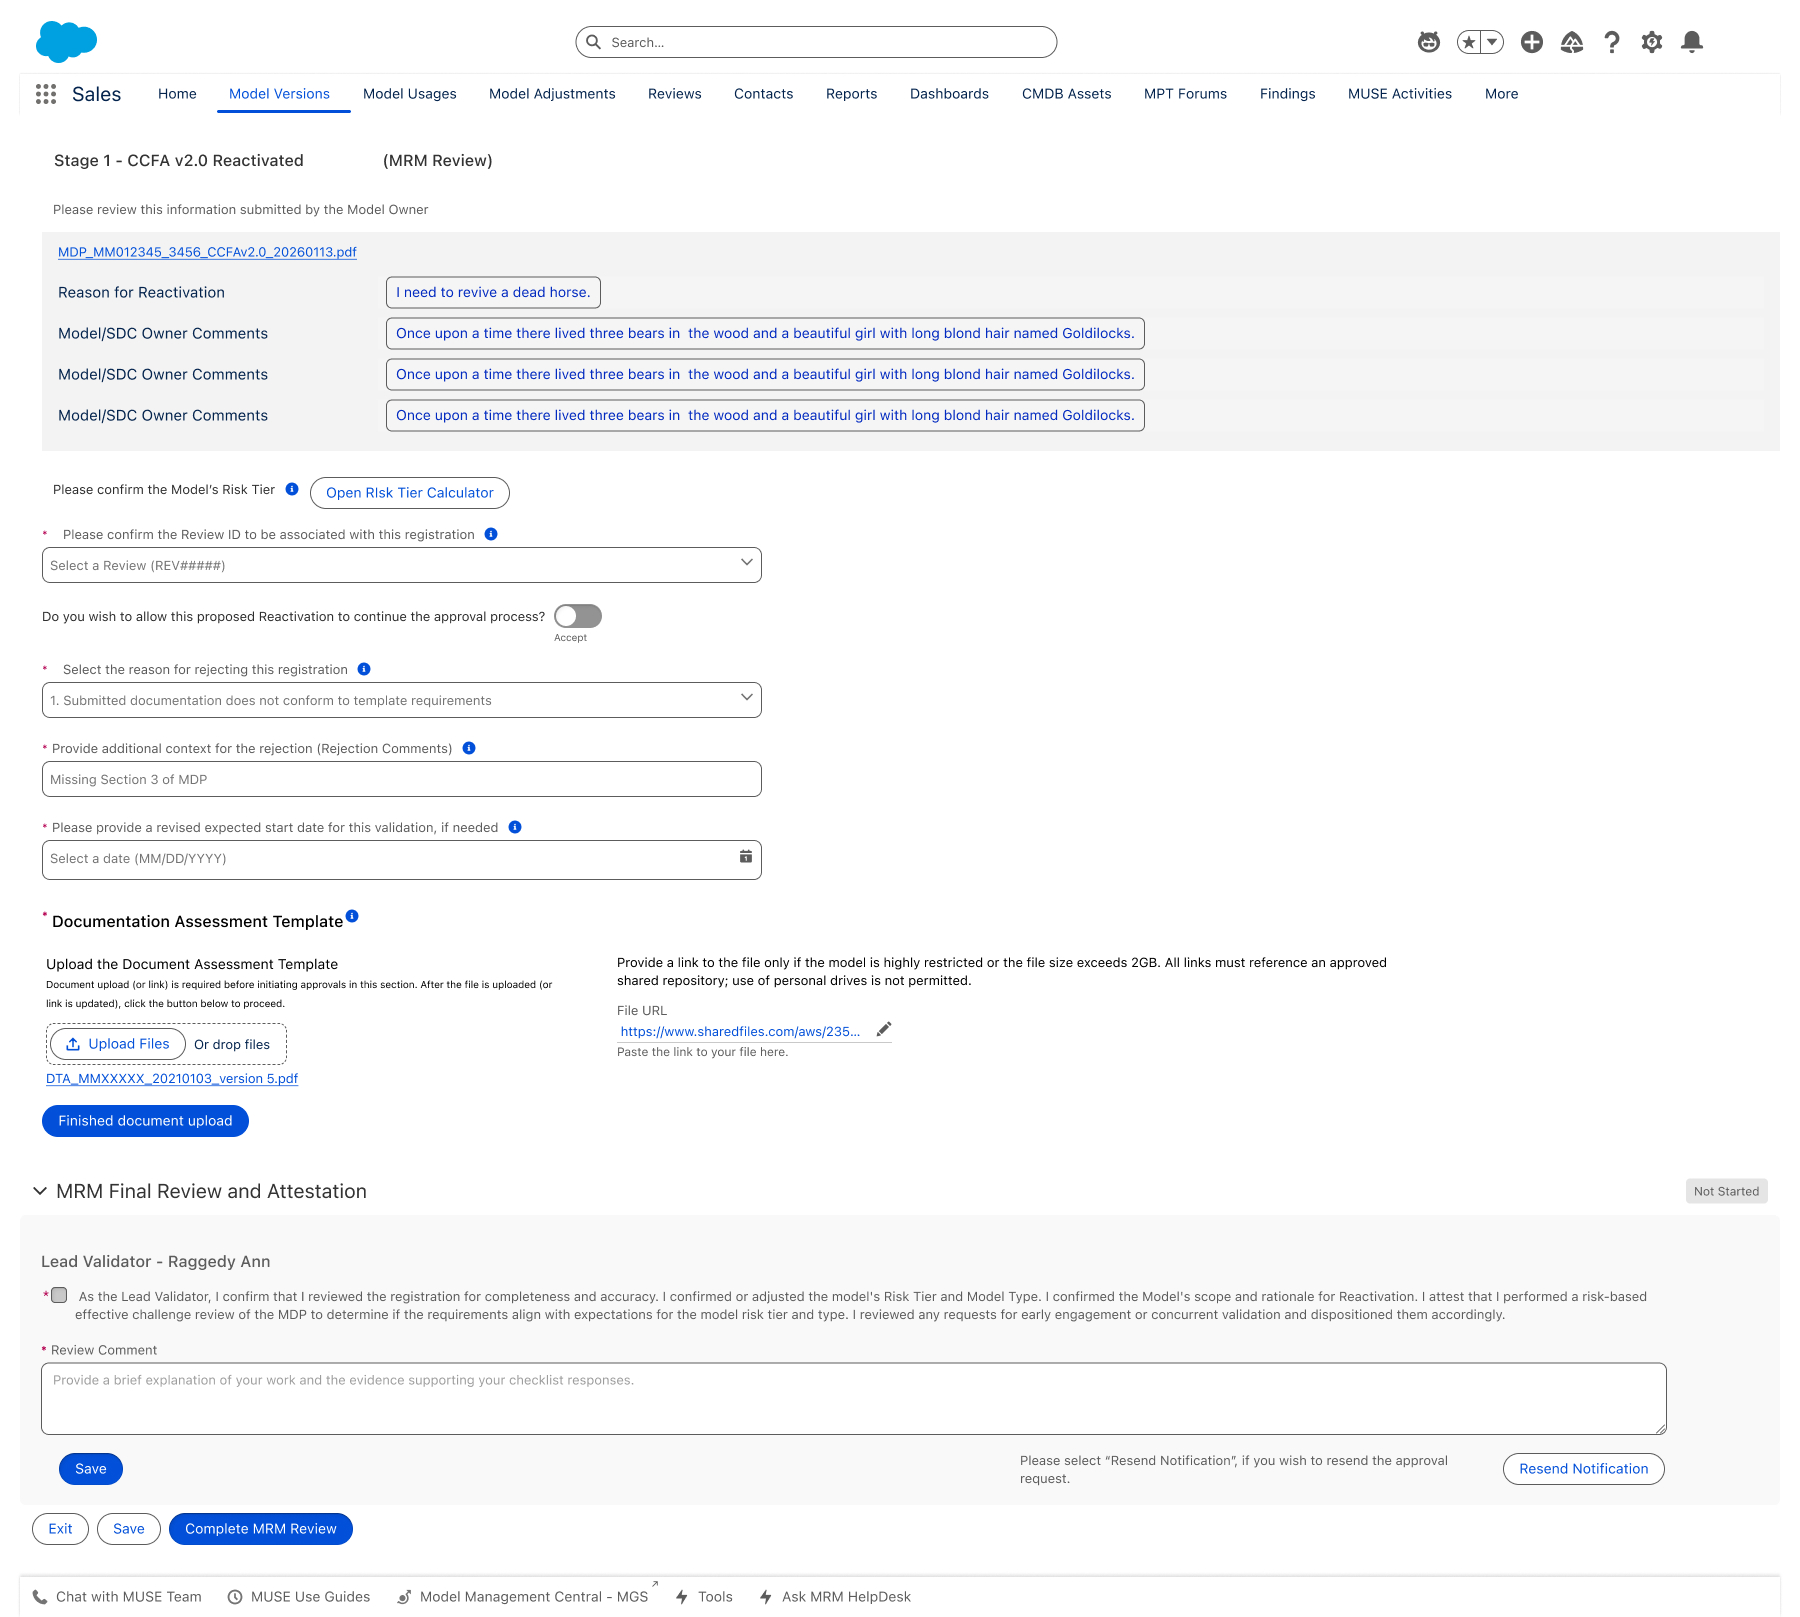Image resolution: width=1800 pixels, height=1617 pixels.
Task: Click the phone icon for Chat with MUSE Team
Action: tap(40, 1596)
